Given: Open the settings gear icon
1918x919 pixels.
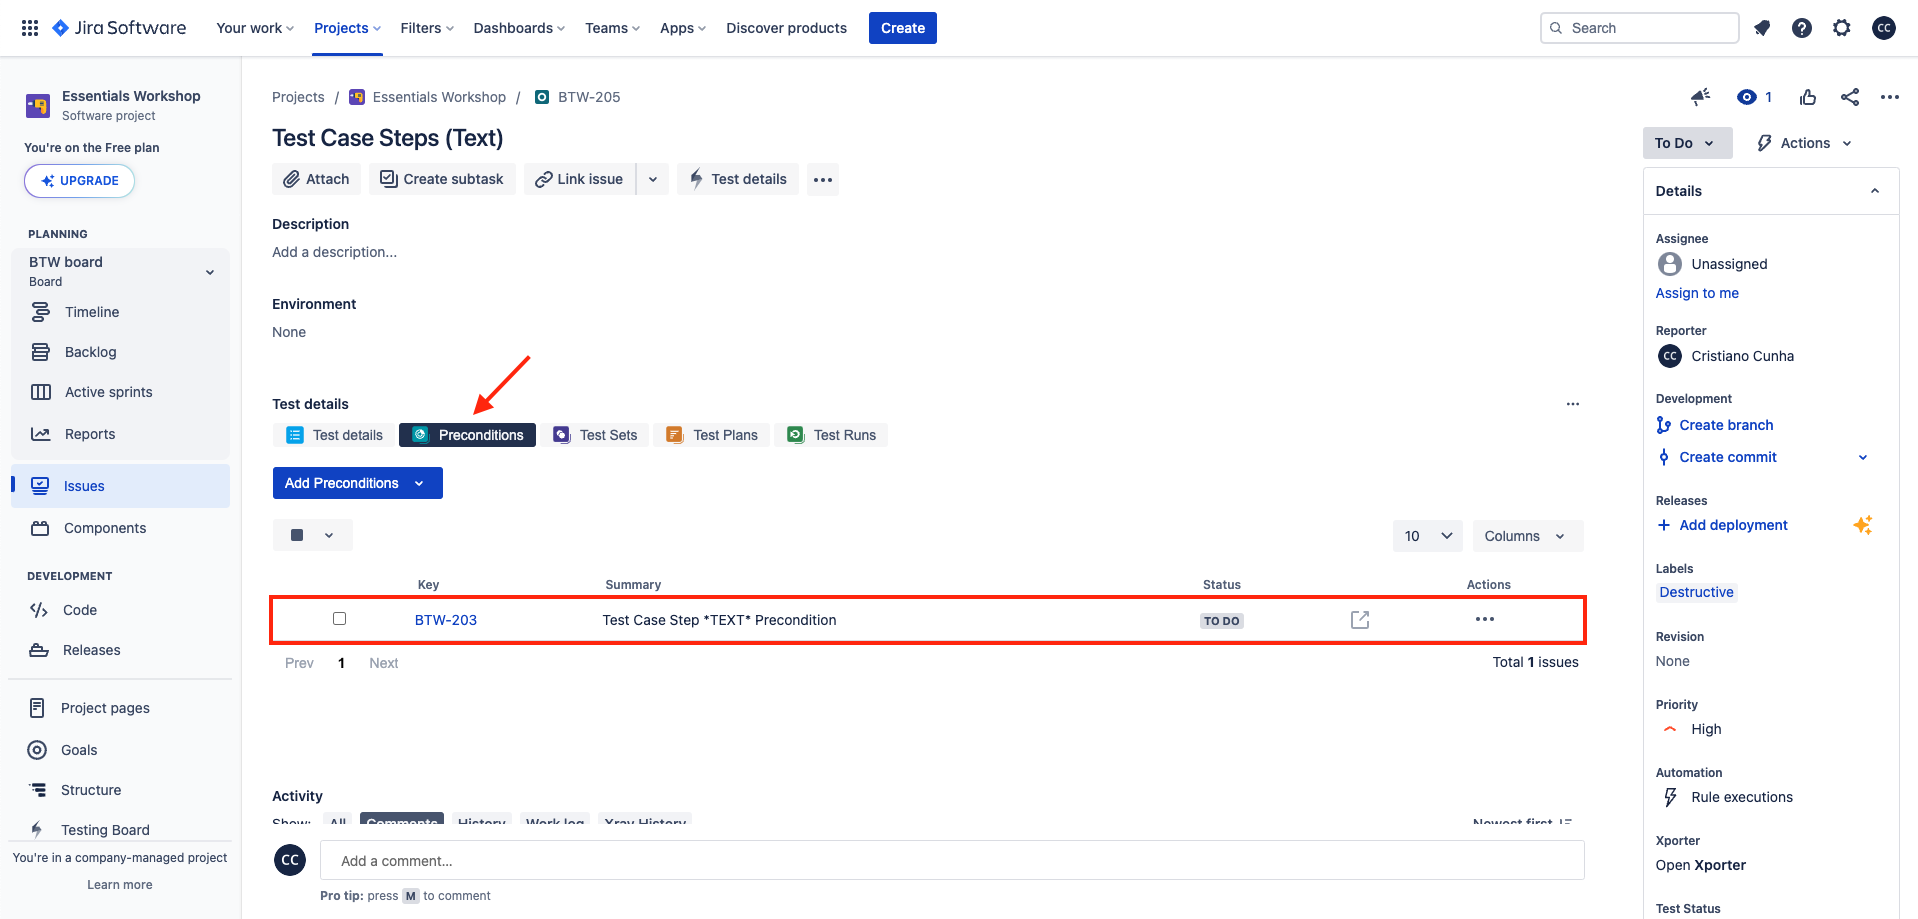Looking at the screenshot, I should click(x=1842, y=28).
